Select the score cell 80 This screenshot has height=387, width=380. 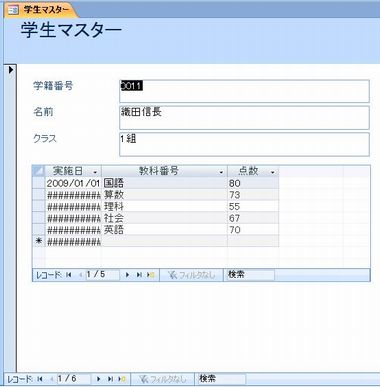253,183
